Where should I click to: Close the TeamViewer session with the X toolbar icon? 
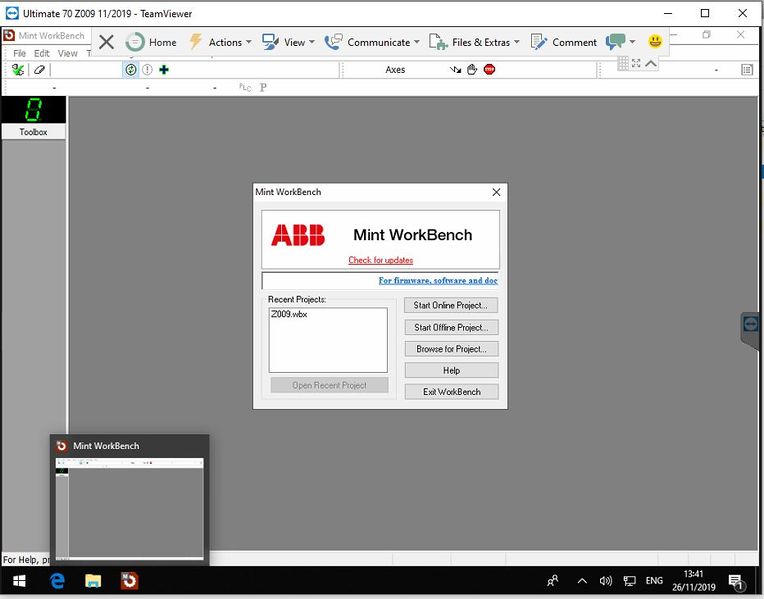click(x=106, y=42)
